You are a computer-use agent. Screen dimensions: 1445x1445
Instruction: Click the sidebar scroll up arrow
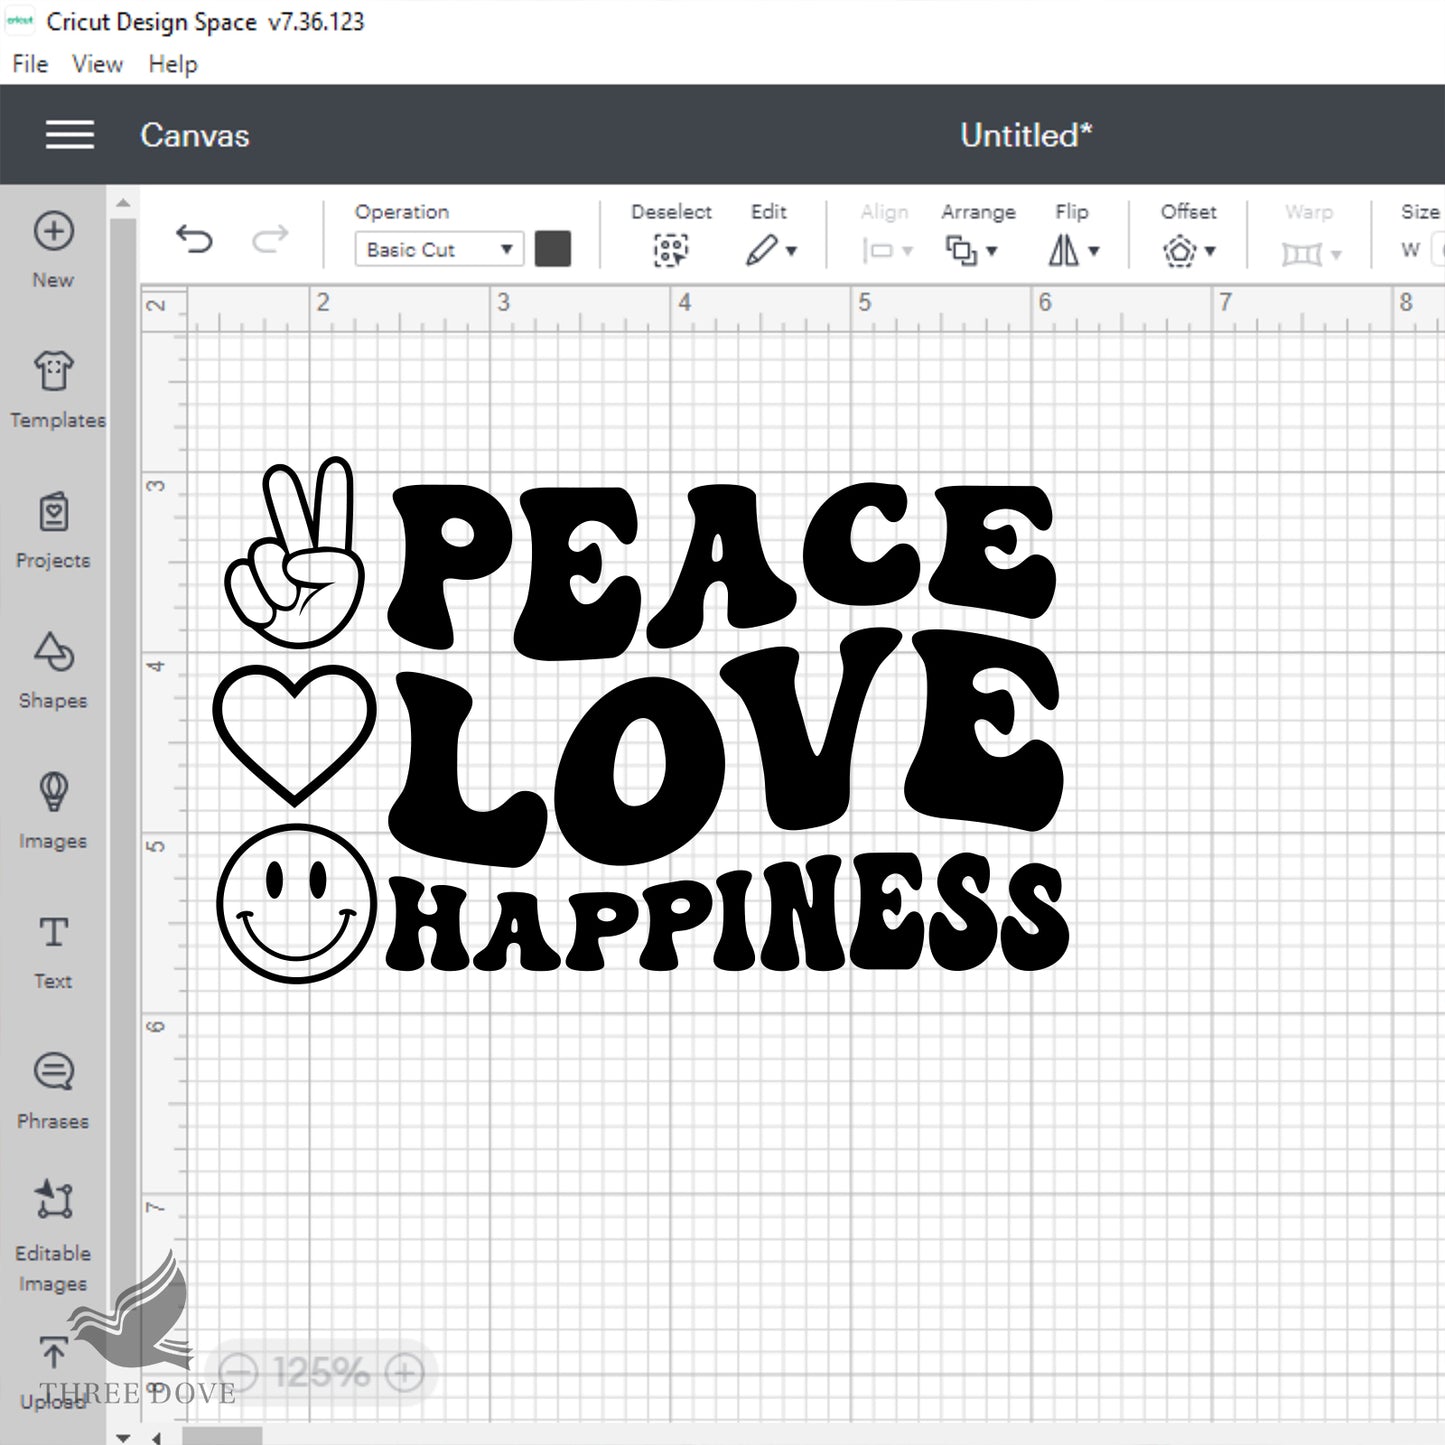(x=122, y=203)
